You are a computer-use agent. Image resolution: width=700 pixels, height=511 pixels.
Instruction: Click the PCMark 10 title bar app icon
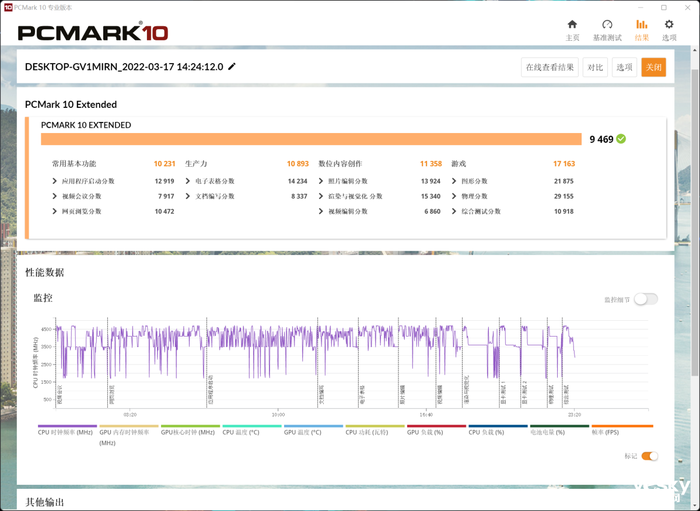pos(8,8)
